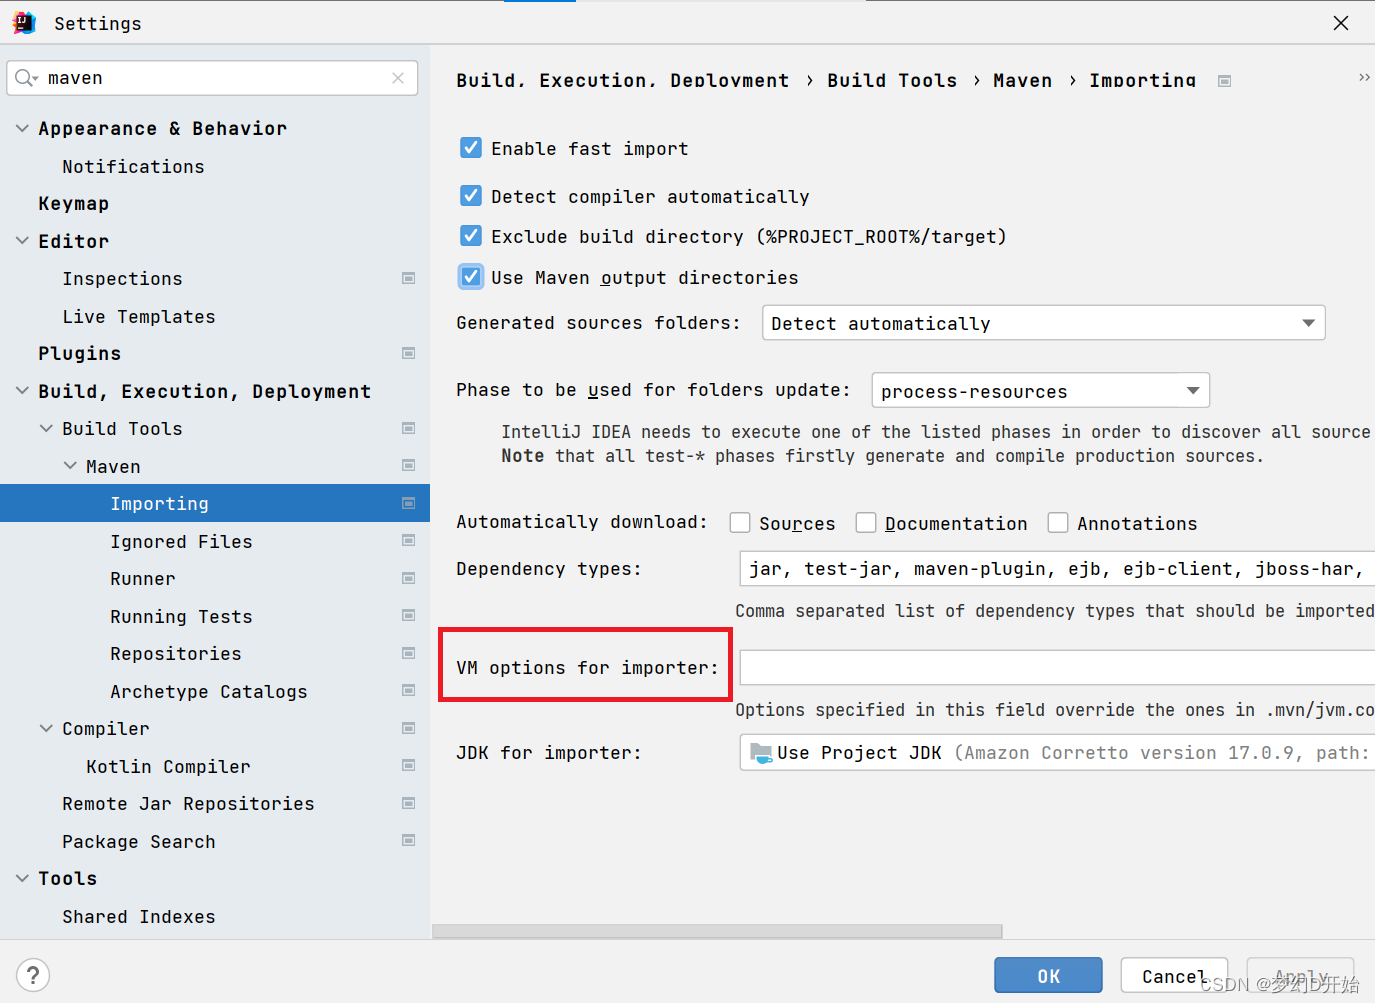Collapse the Compiler tree node
The width and height of the screenshot is (1375, 1003).
coord(46,728)
